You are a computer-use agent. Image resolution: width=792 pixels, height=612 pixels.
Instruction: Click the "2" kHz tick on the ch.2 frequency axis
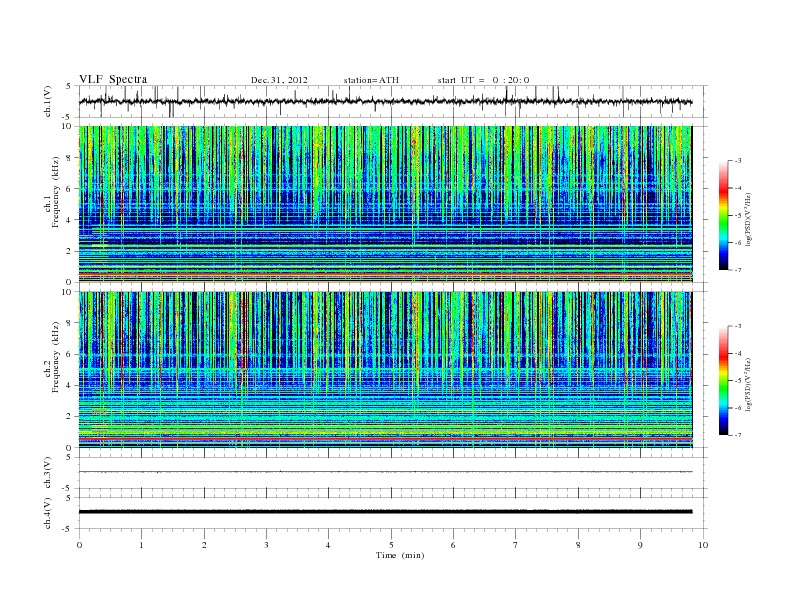coord(70,416)
